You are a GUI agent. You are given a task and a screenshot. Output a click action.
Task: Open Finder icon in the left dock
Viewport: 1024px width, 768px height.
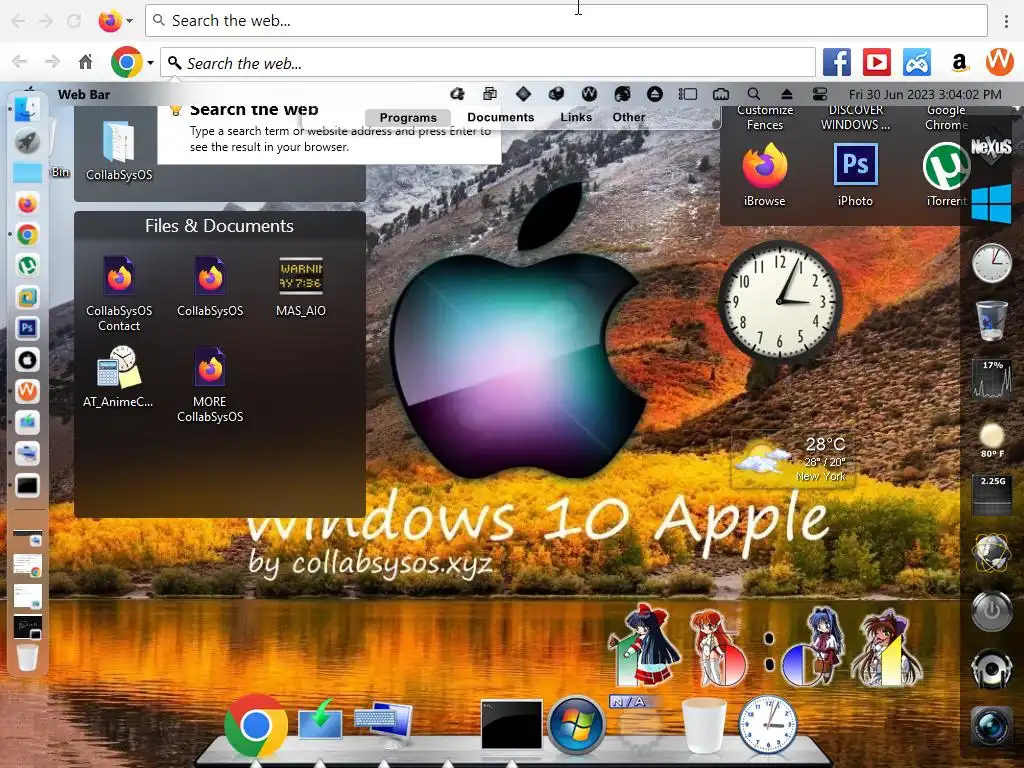27,110
